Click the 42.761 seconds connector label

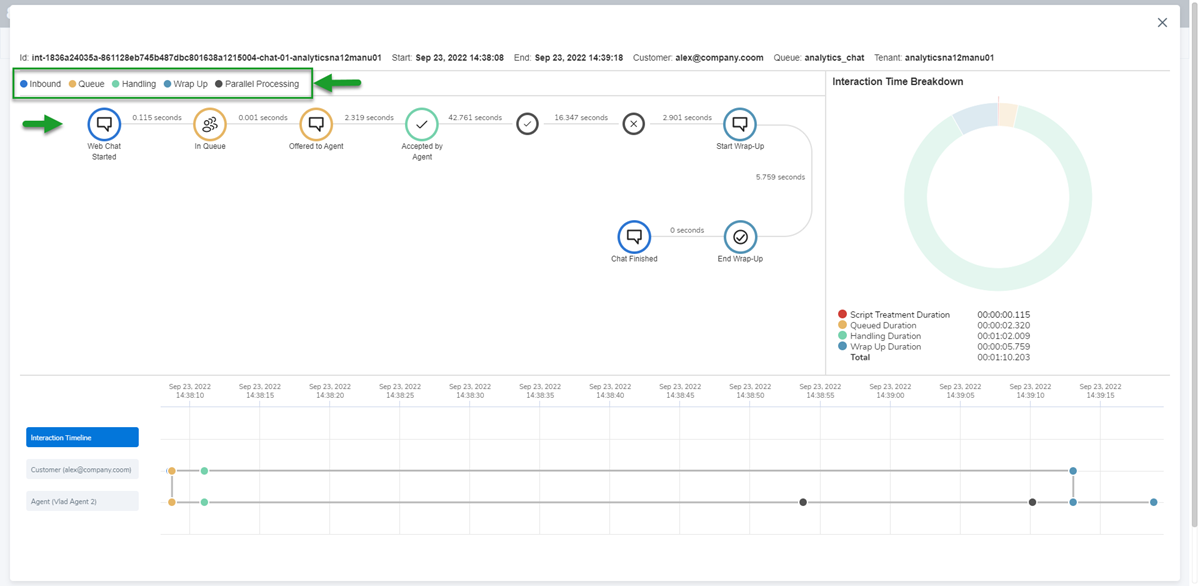click(x=475, y=118)
